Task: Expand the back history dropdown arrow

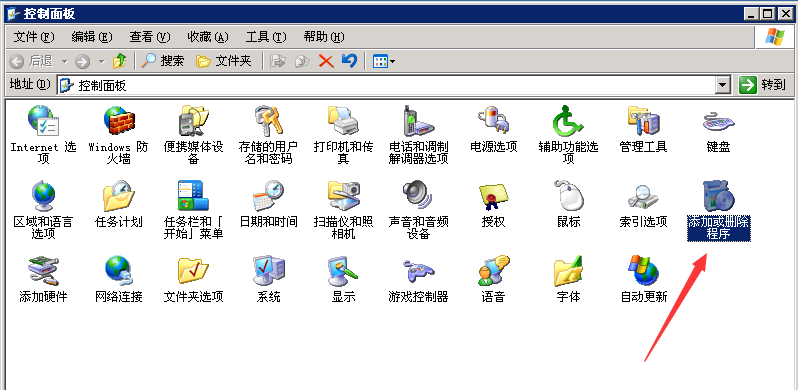Action: 65,62
